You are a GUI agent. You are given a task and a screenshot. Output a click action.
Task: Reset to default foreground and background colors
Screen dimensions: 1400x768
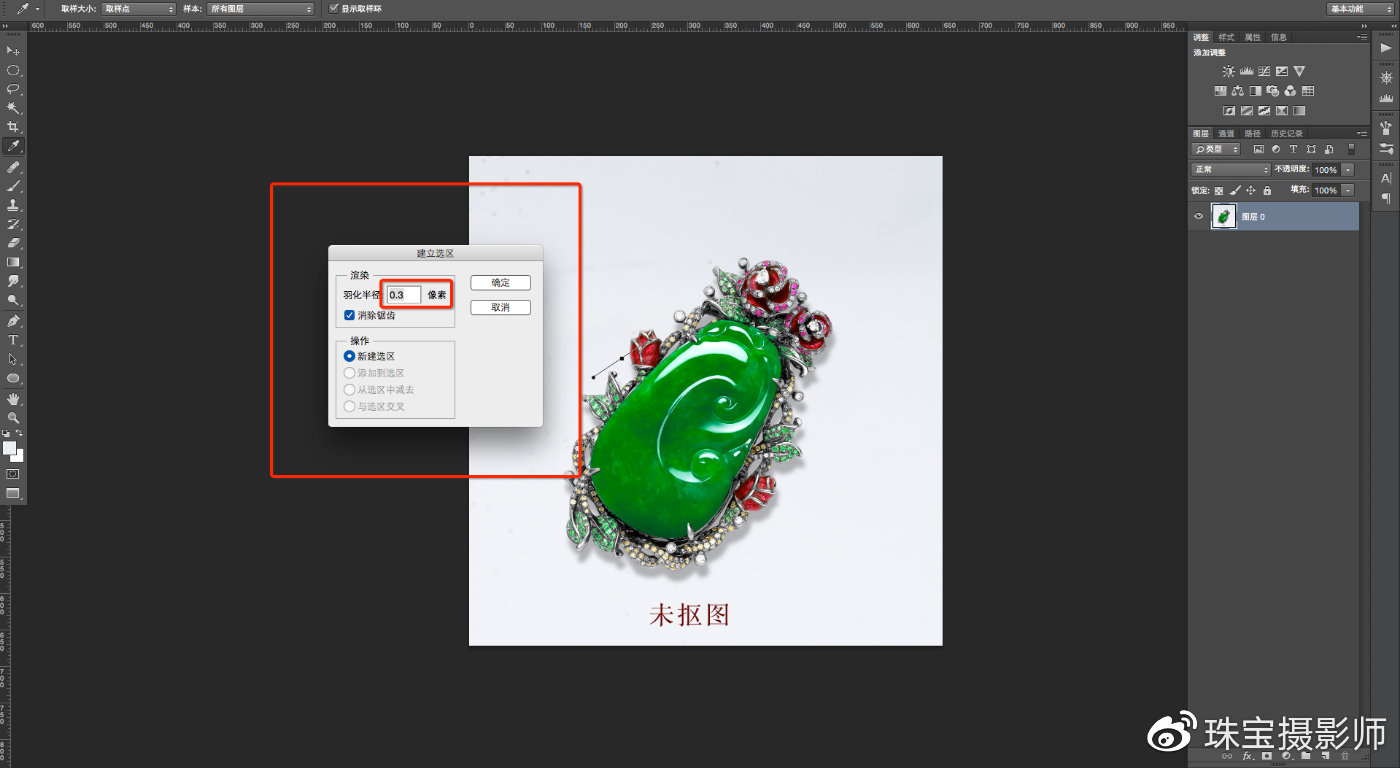tap(6, 433)
